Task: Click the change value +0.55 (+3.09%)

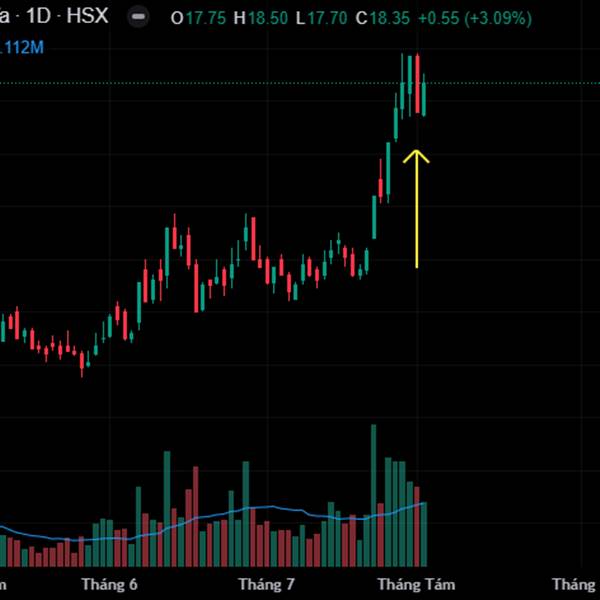Action: point(475,18)
